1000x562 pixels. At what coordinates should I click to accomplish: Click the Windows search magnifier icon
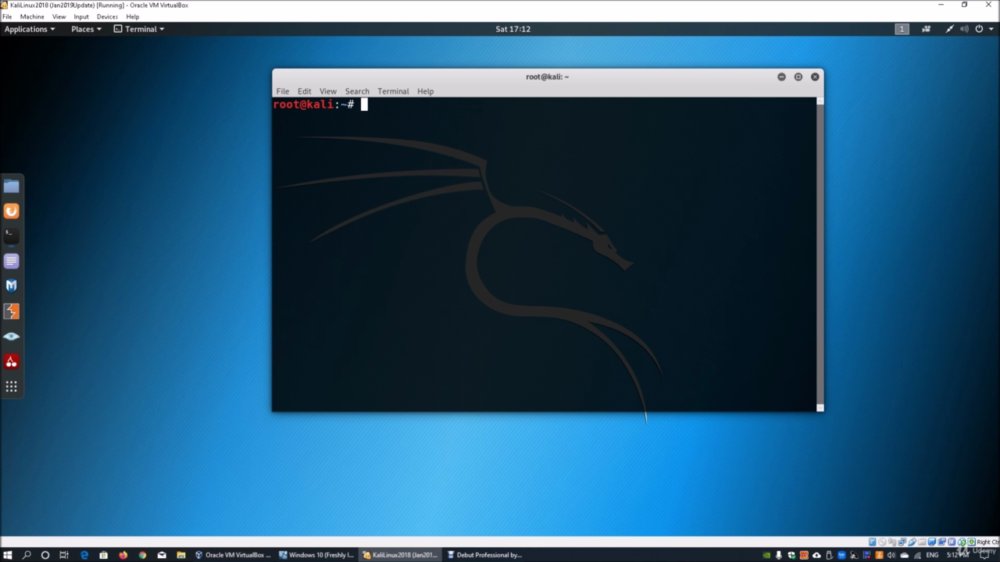[27, 555]
